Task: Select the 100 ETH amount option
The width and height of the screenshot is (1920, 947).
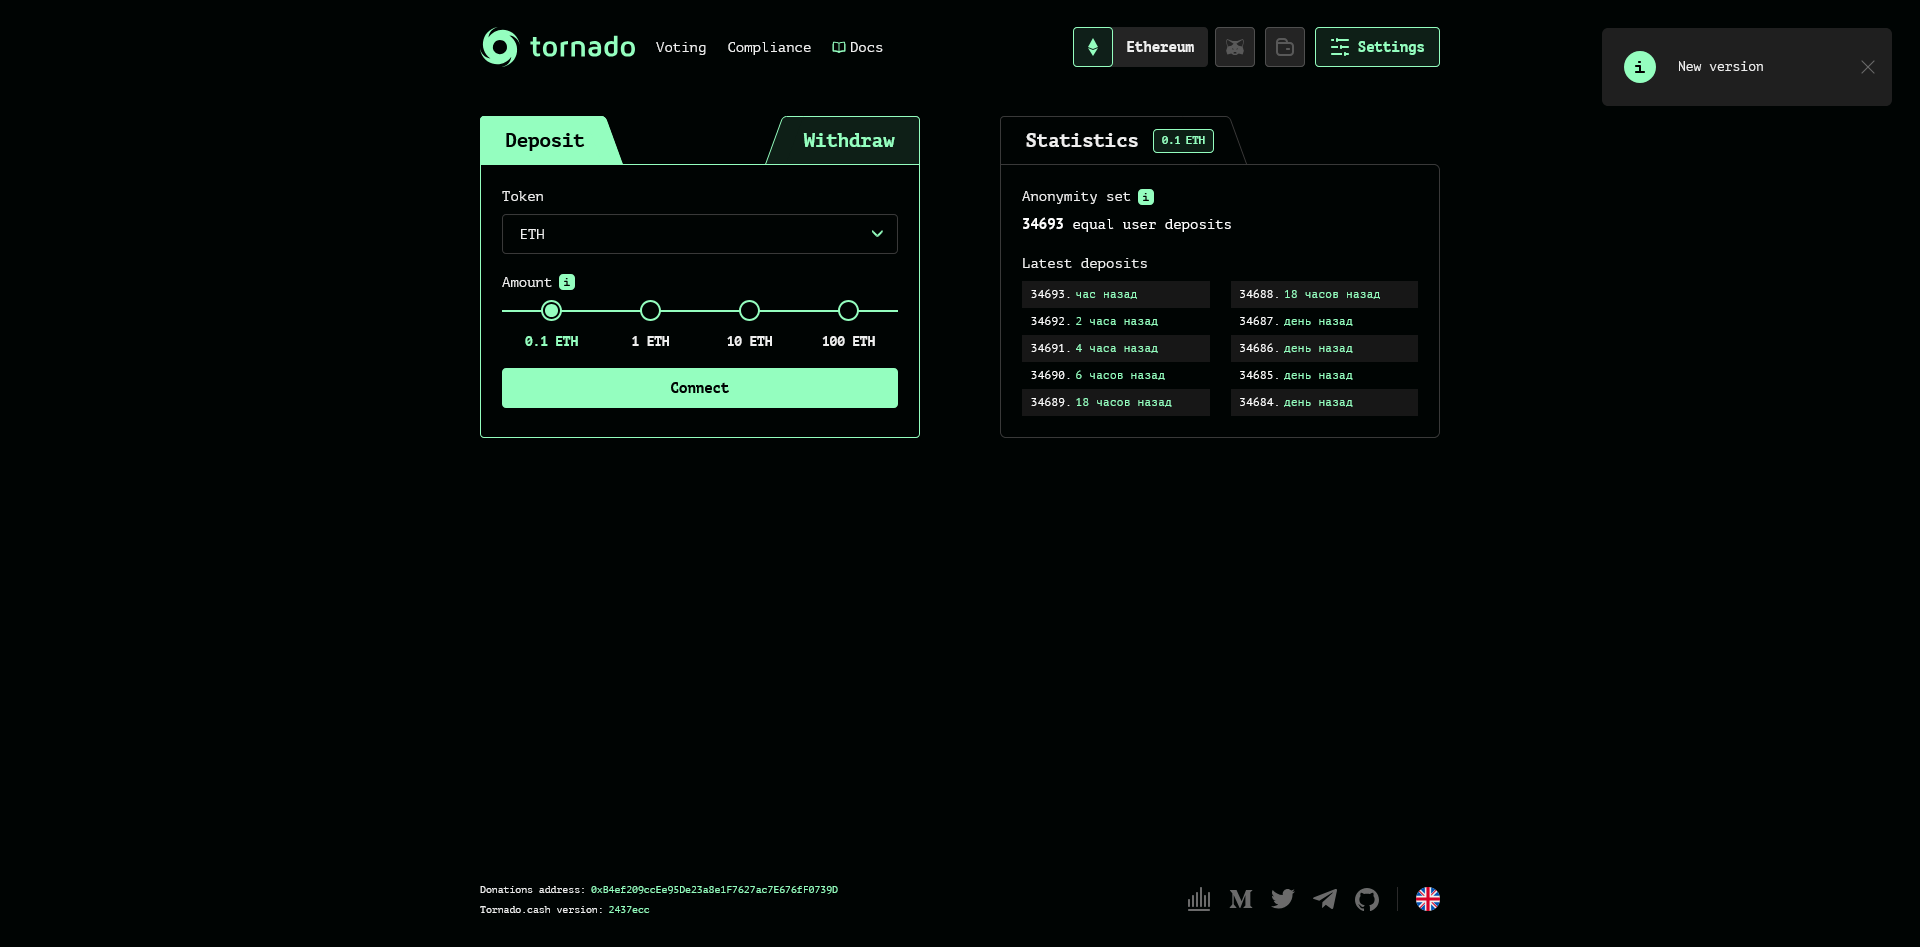Action: [848, 311]
